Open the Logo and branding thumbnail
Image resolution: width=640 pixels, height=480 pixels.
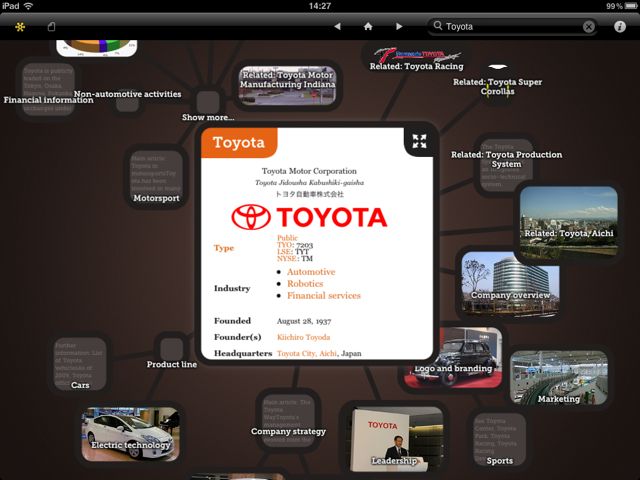pyautogui.click(x=453, y=358)
